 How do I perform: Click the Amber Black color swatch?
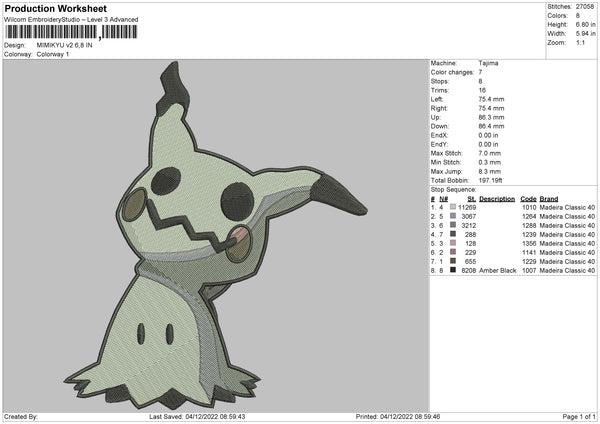click(x=453, y=270)
